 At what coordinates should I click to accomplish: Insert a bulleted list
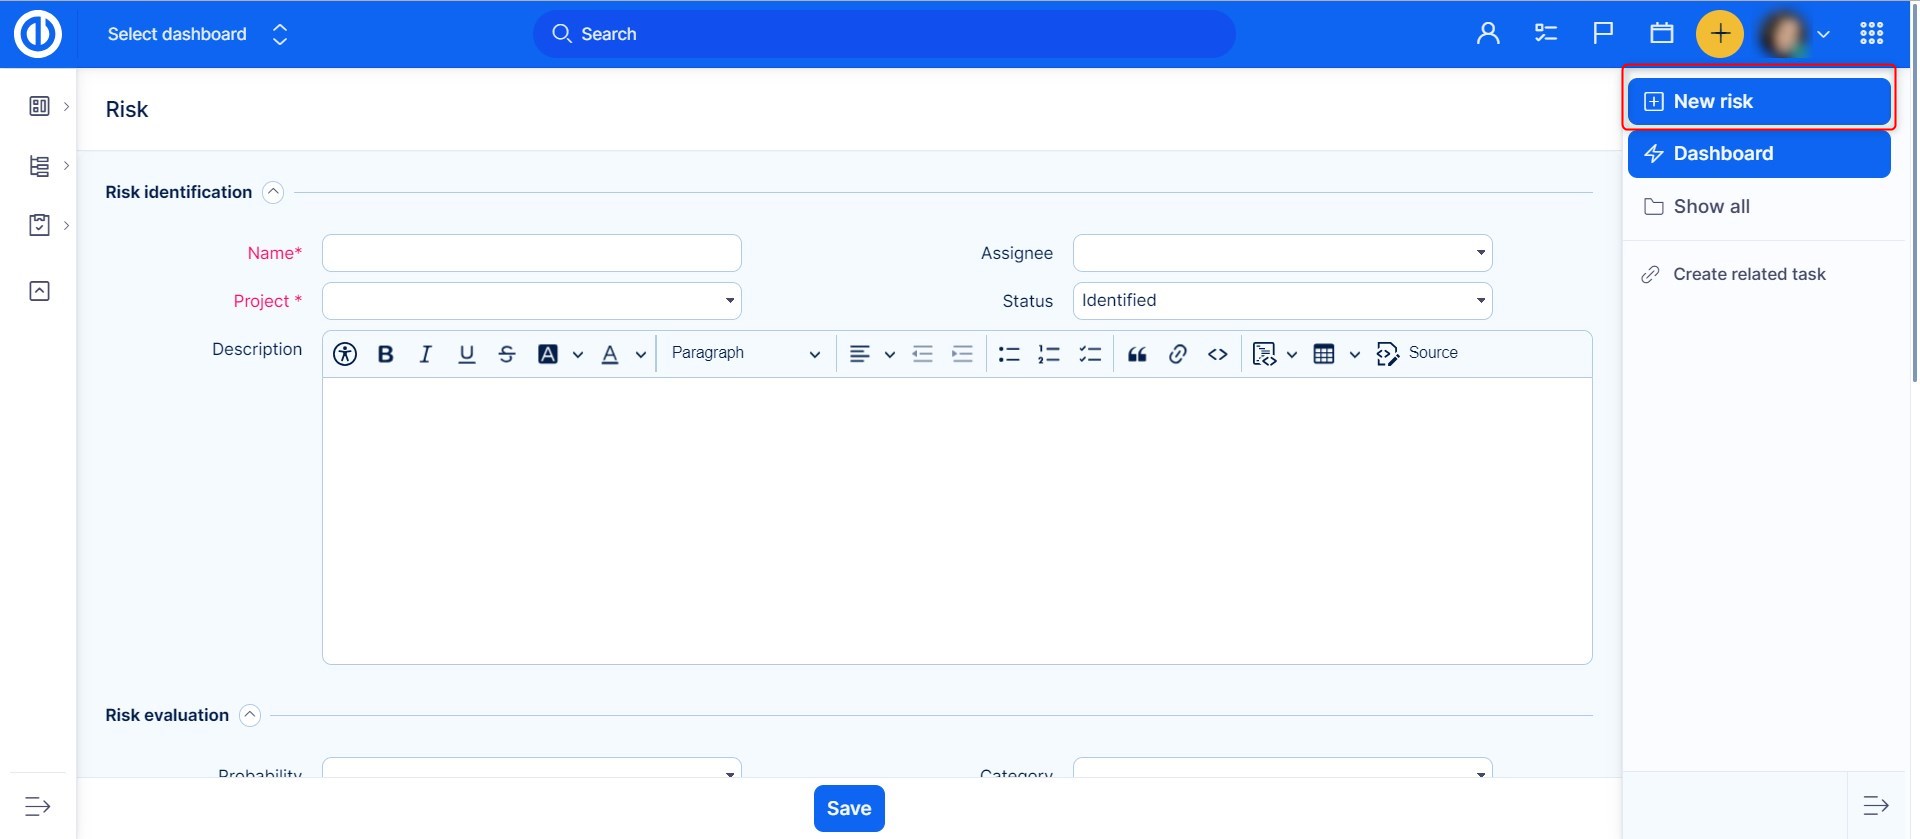tap(1008, 354)
